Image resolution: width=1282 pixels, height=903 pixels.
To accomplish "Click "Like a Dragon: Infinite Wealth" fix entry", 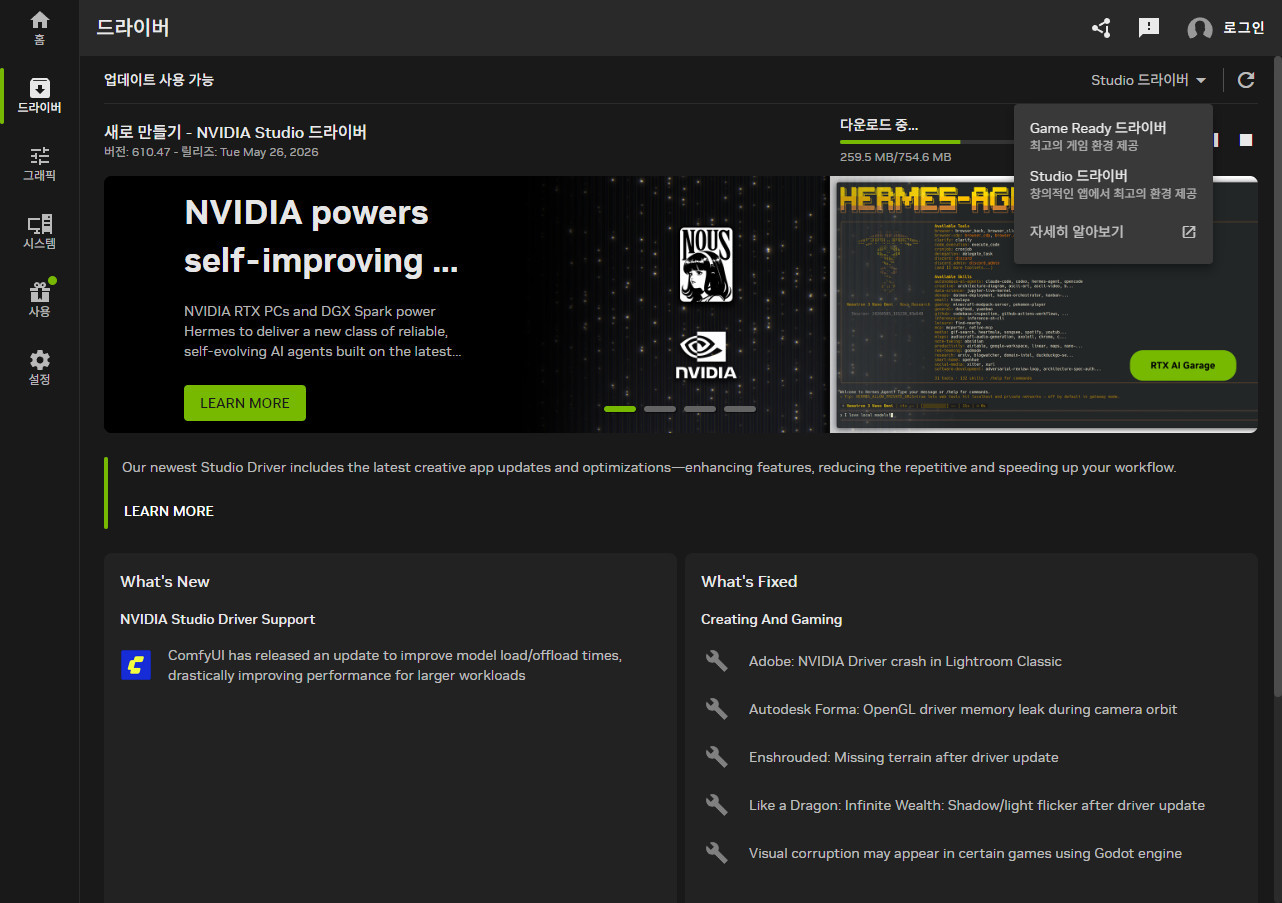I will [977, 805].
